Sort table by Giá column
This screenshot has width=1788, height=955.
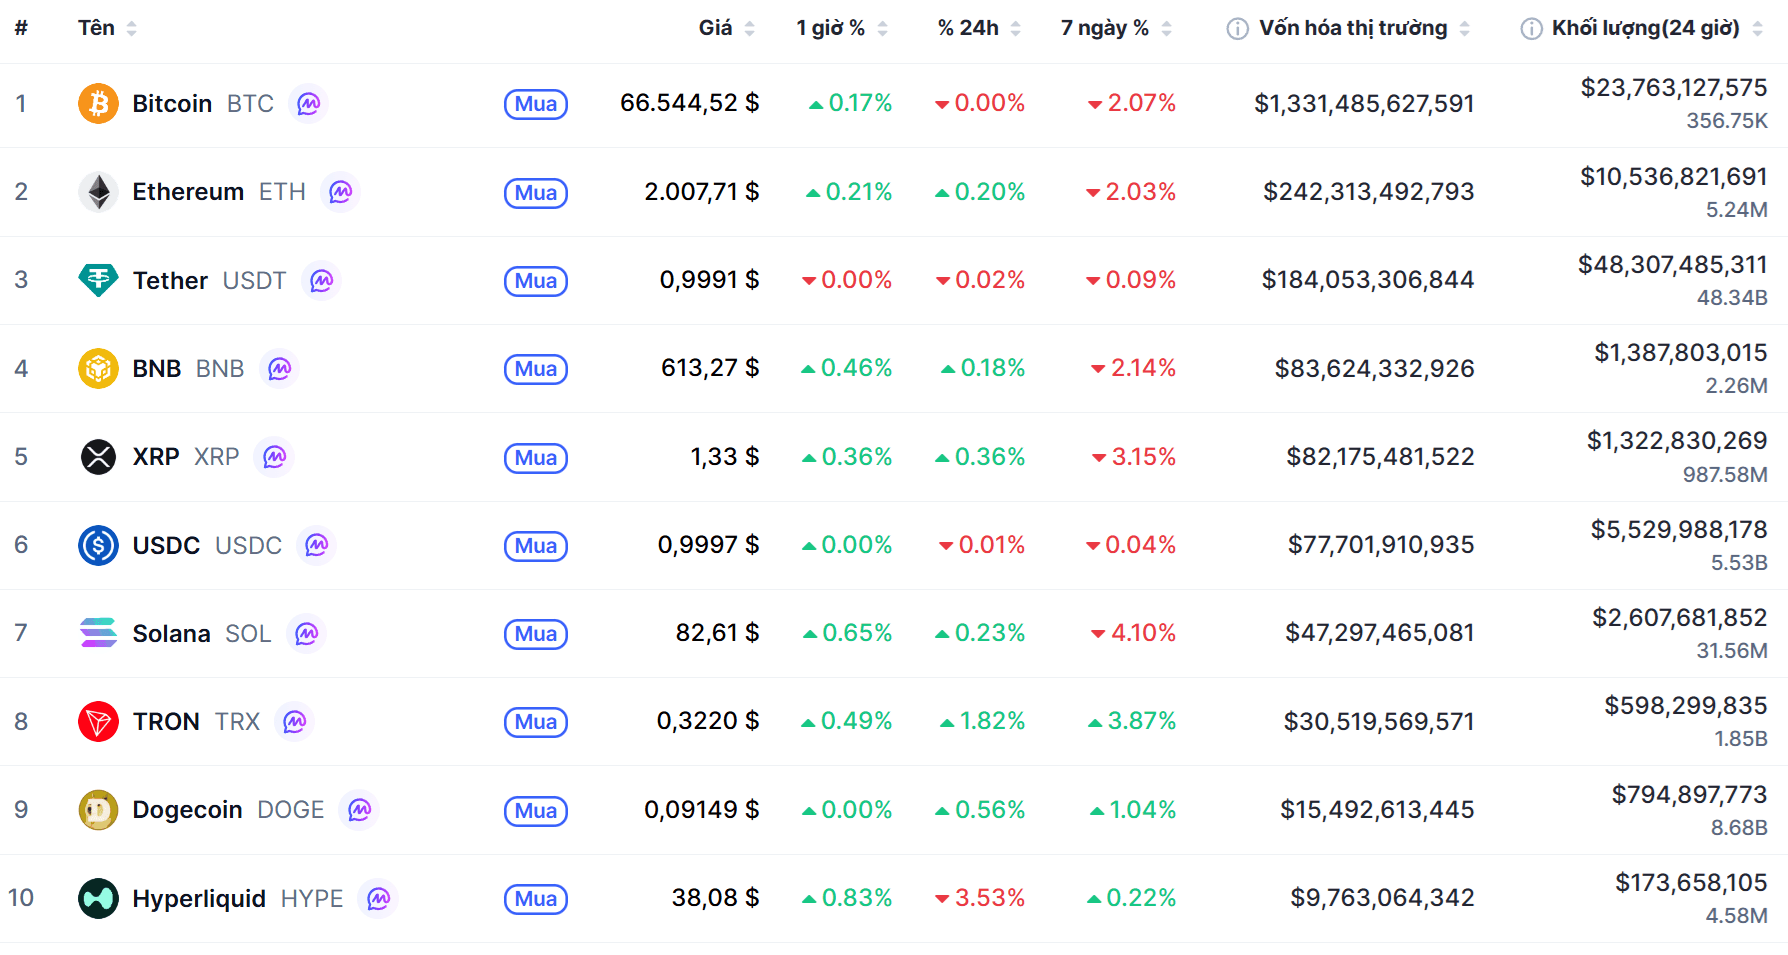[727, 28]
